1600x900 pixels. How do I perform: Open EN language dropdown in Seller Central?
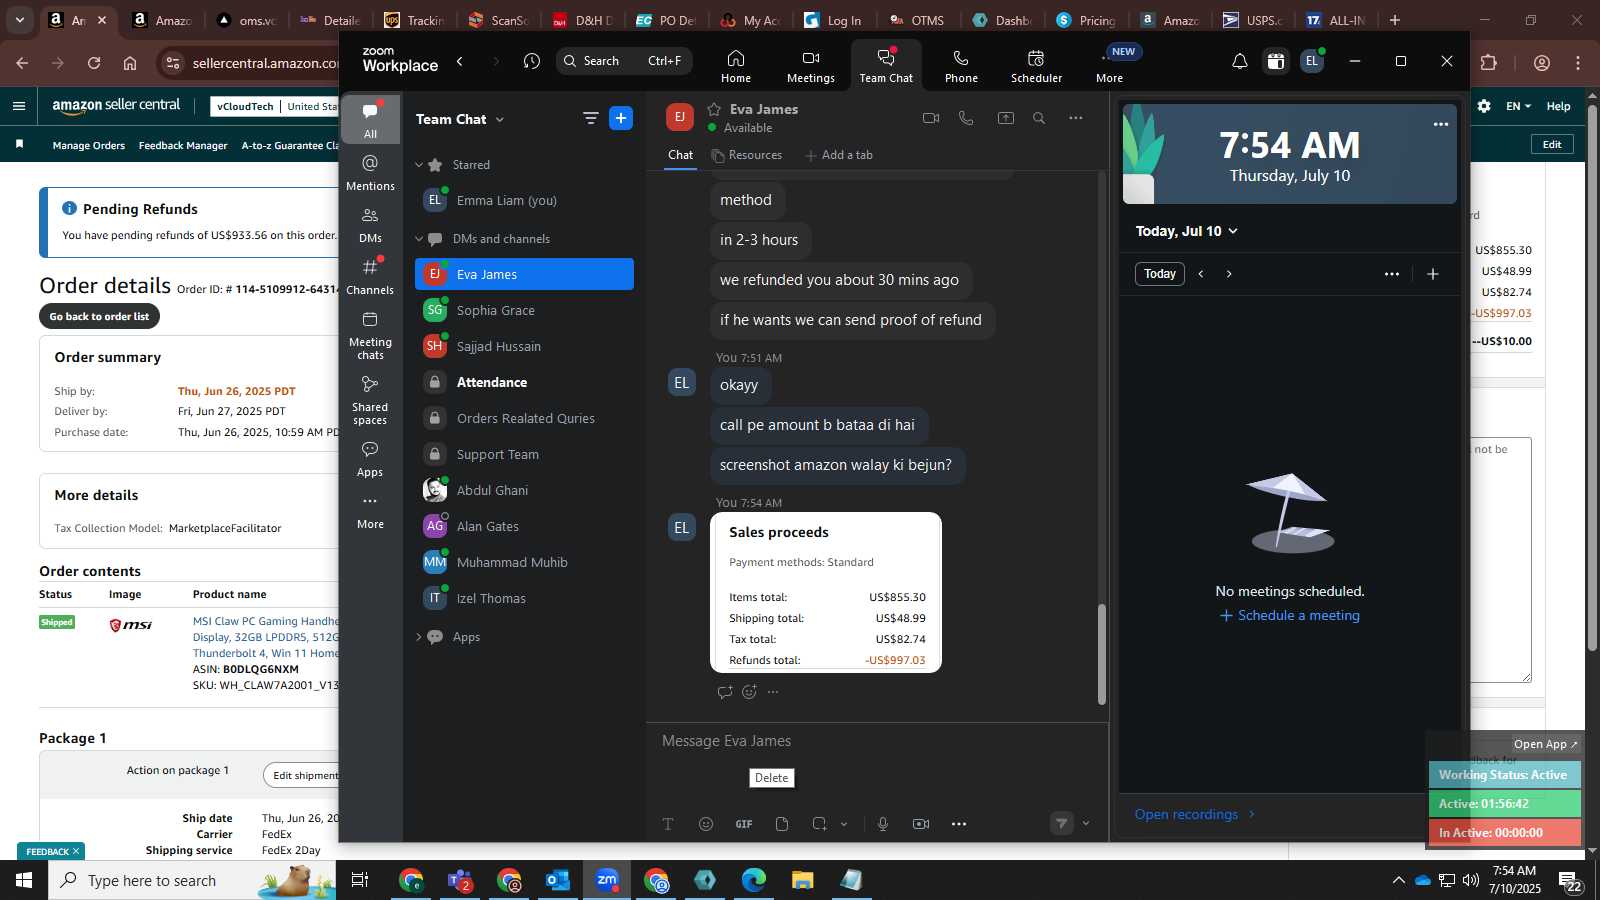coord(1518,106)
